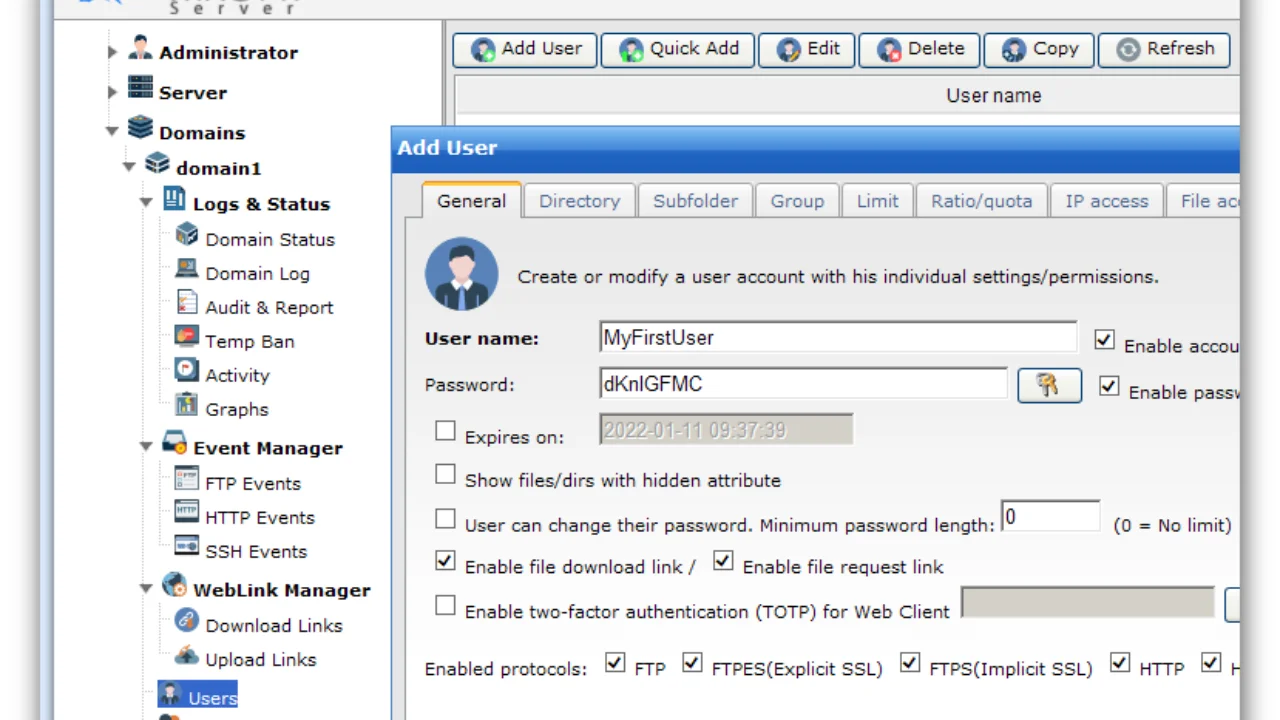The width and height of the screenshot is (1280, 720).
Task: Open the Subfolder tab
Action: [x=695, y=200]
